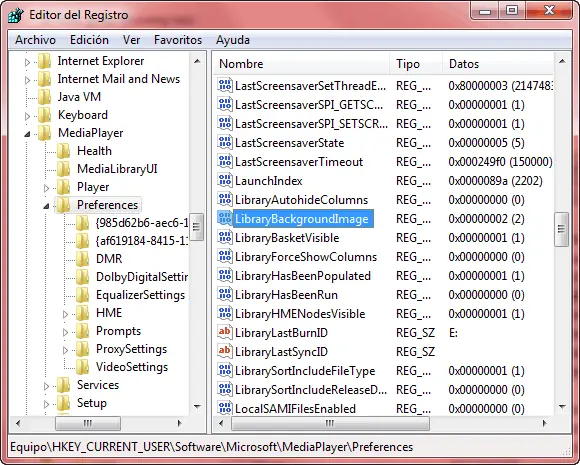Click the tree pane scroll-left arrow

pyautogui.click(x=18, y=423)
